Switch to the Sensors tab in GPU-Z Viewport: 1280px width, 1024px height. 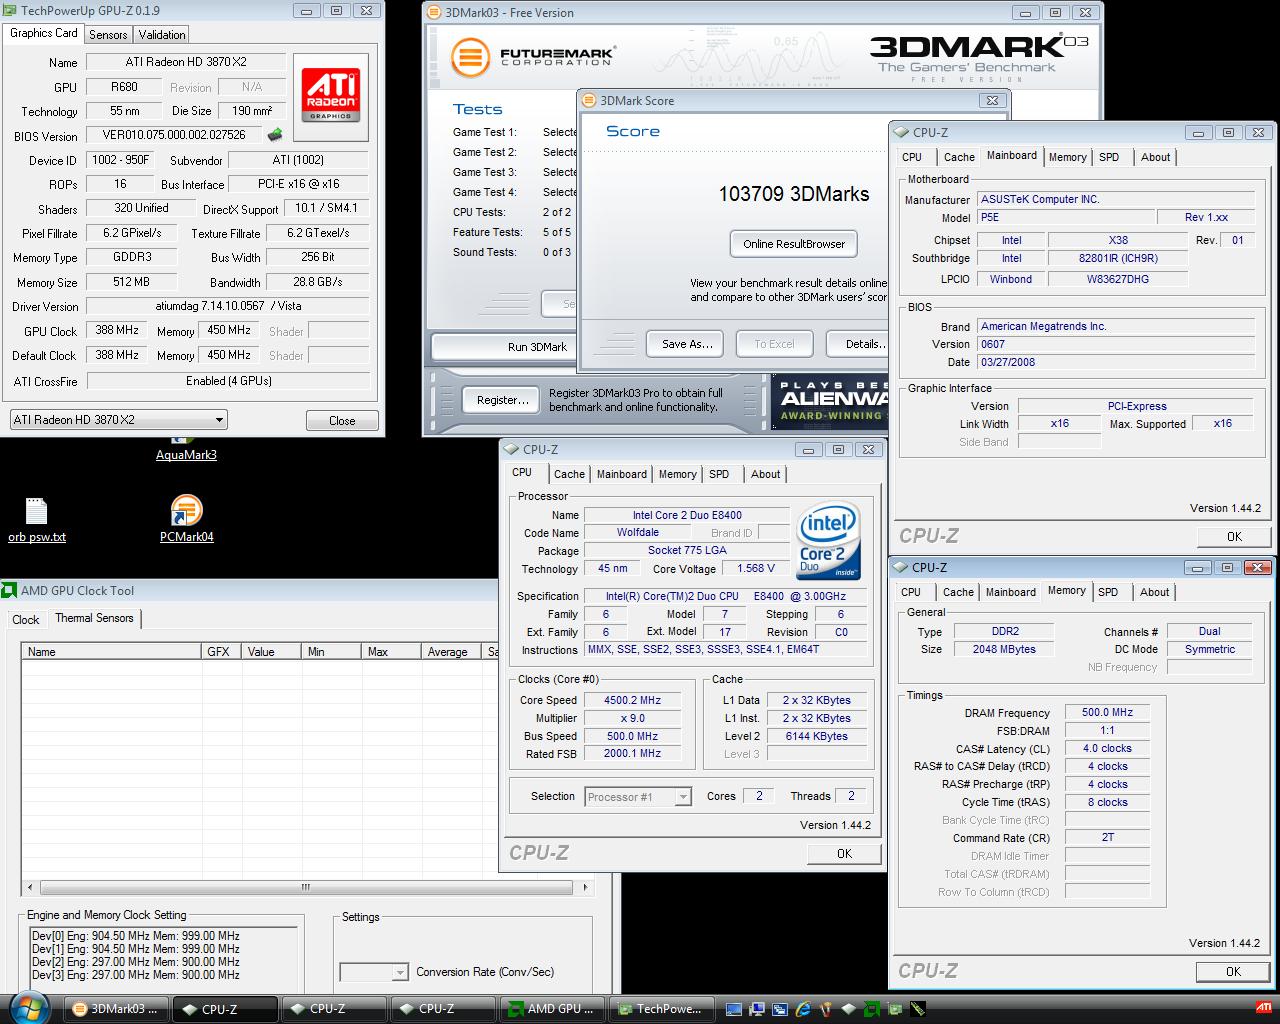[x=108, y=34]
